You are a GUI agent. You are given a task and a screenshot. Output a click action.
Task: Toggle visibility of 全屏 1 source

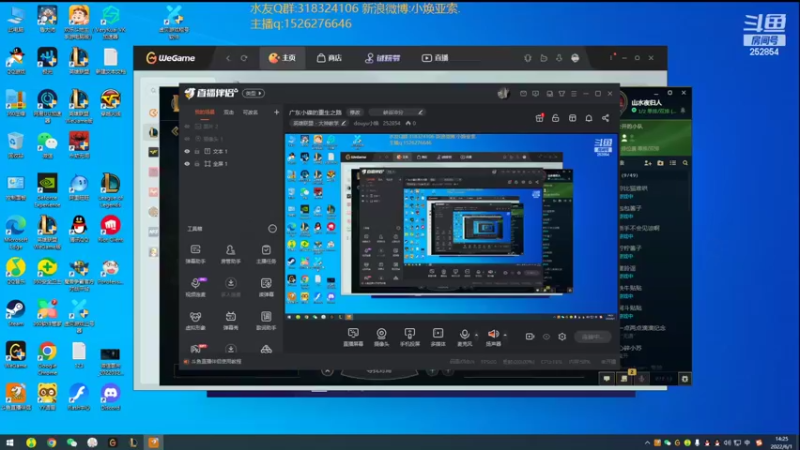187,164
